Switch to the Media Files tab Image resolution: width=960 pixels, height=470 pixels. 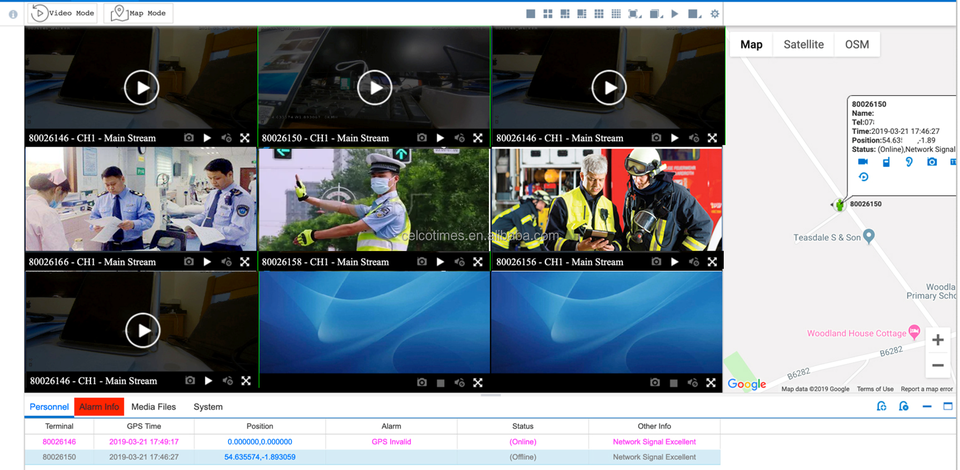pos(153,407)
